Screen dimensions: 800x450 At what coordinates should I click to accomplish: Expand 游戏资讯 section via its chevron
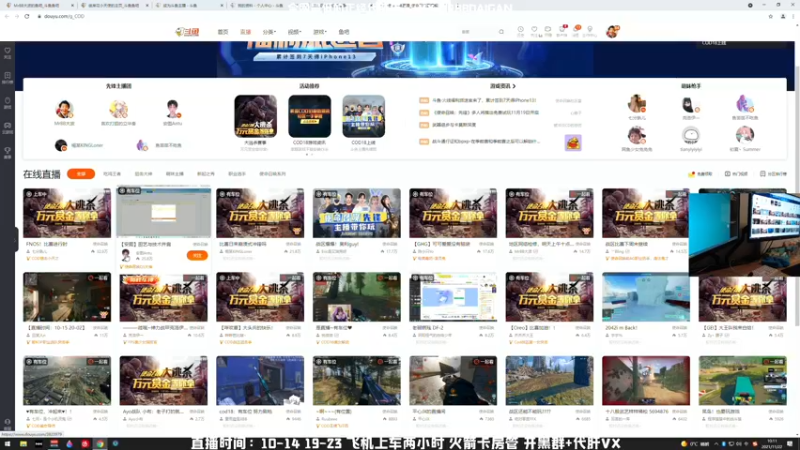coord(514,86)
